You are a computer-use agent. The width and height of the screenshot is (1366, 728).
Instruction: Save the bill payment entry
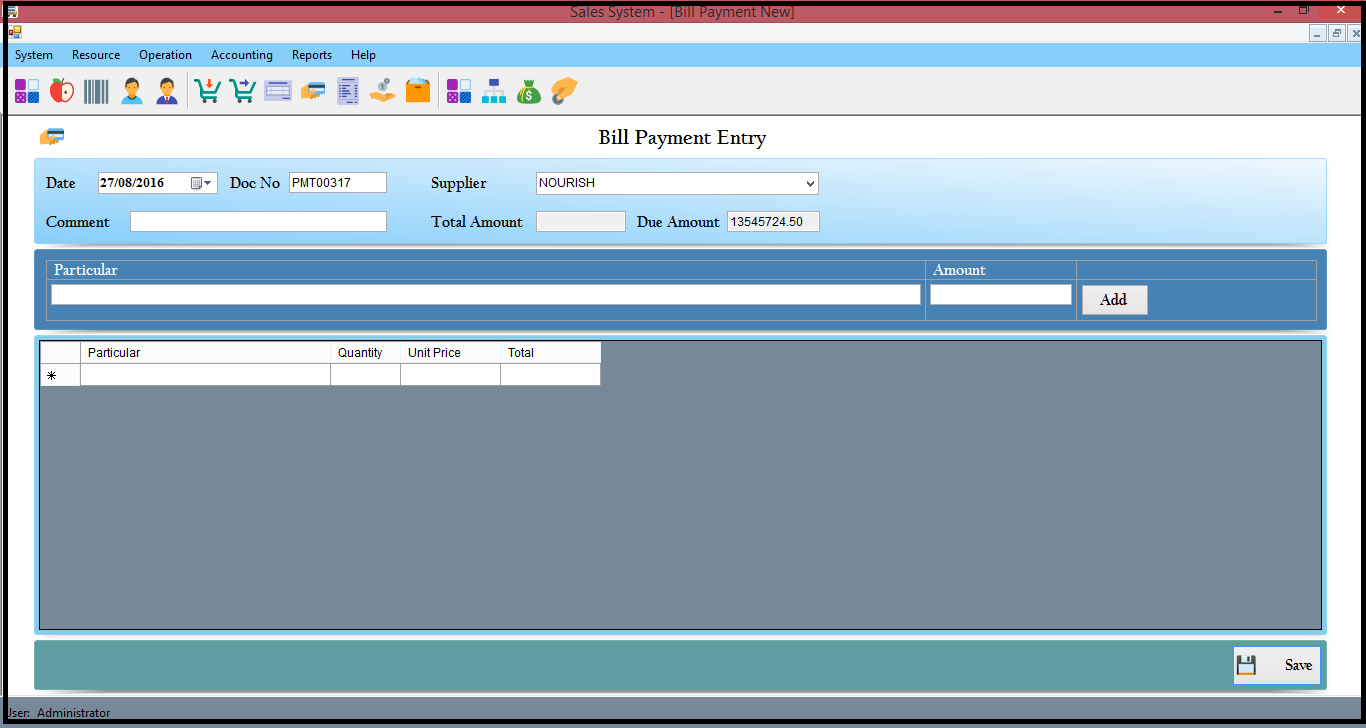[1277, 665]
